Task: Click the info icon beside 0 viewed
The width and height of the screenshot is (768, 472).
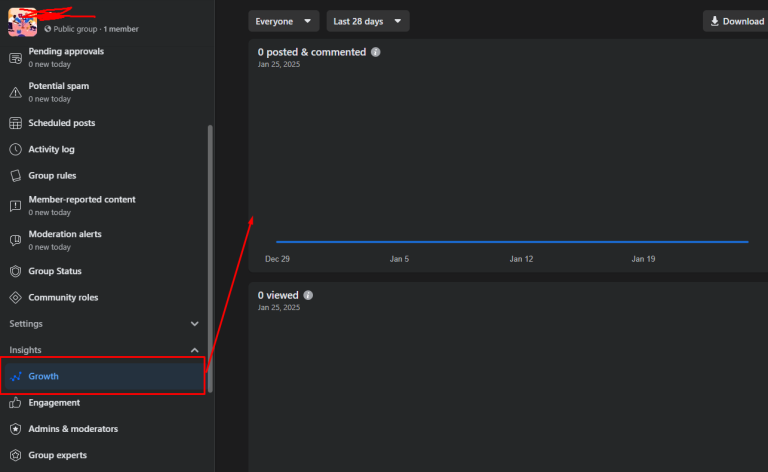Action: click(x=308, y=295)
